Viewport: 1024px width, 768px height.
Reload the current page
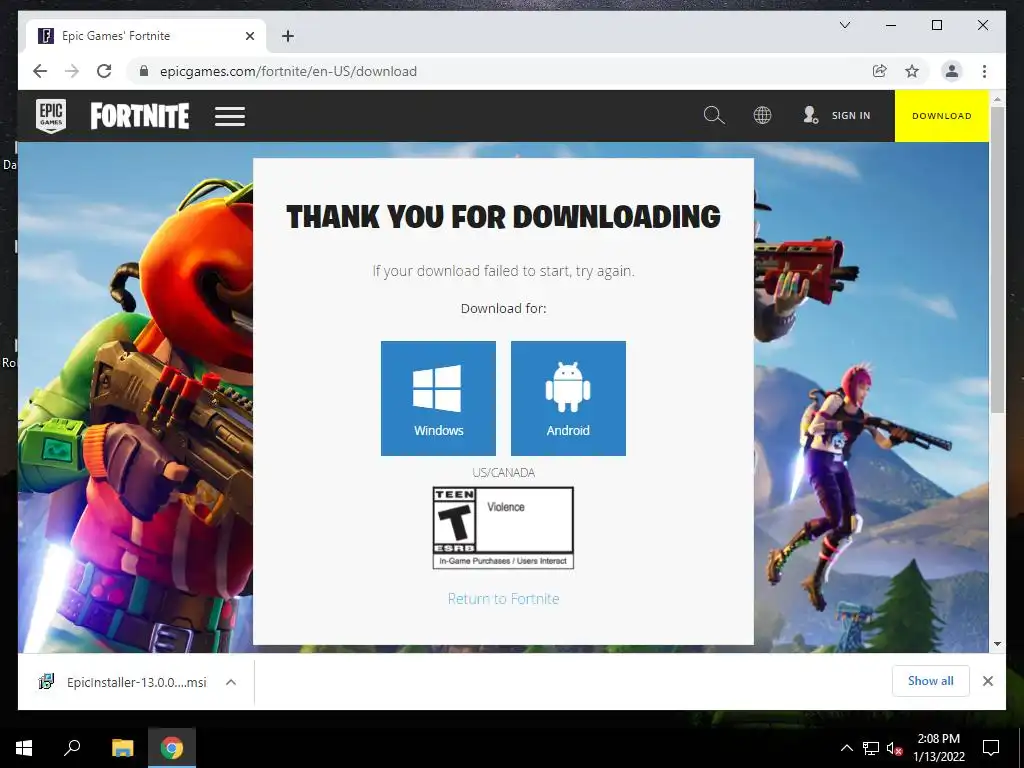(104, 71)
